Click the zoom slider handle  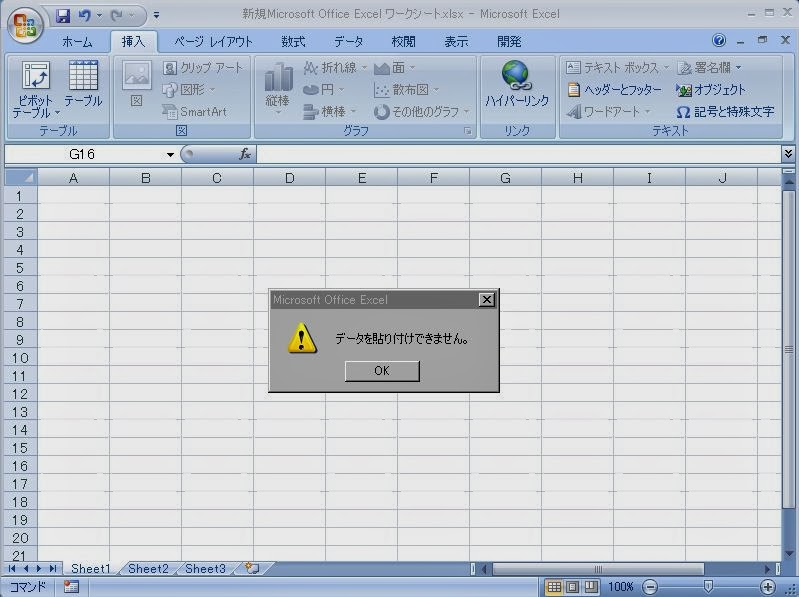pos(708,587)
